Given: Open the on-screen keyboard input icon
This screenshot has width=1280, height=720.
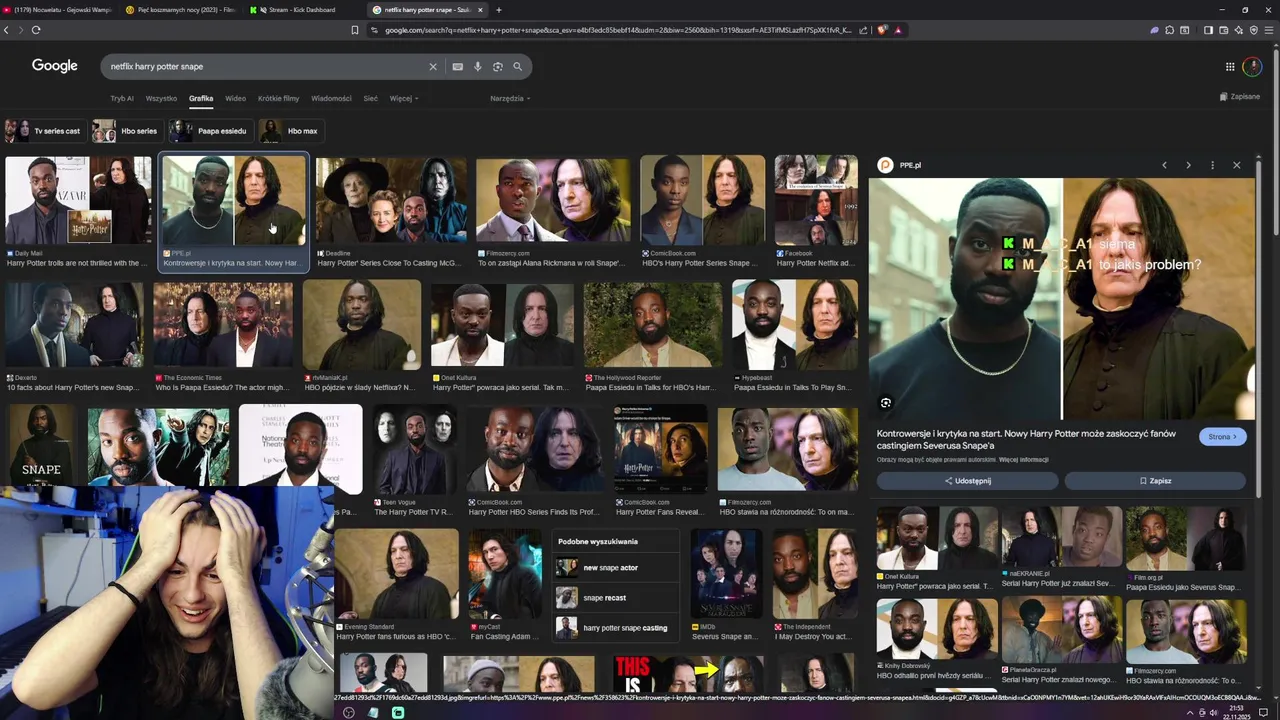Looking at the screenshot, I should pyautogui.click(x=457, y=67).
